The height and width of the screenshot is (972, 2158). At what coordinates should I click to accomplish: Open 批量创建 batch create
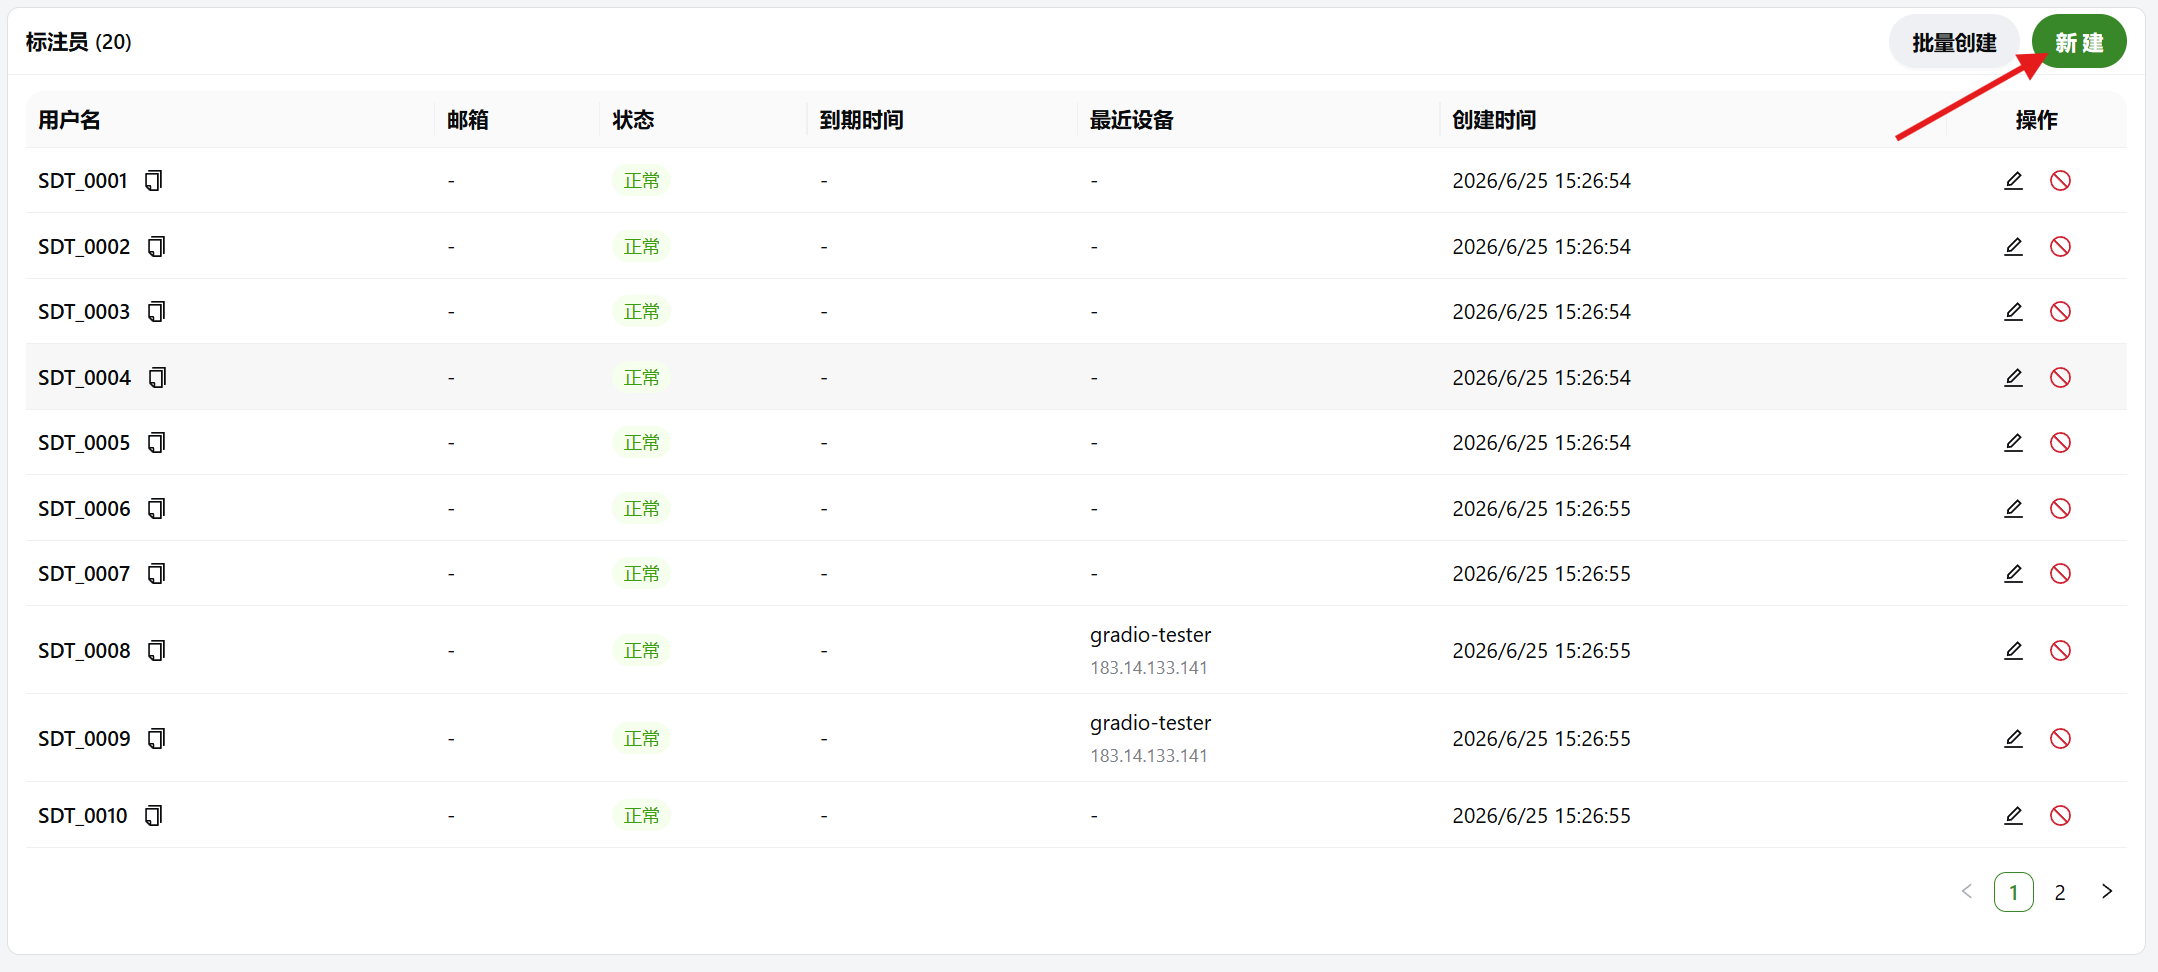coord(1954,42)
